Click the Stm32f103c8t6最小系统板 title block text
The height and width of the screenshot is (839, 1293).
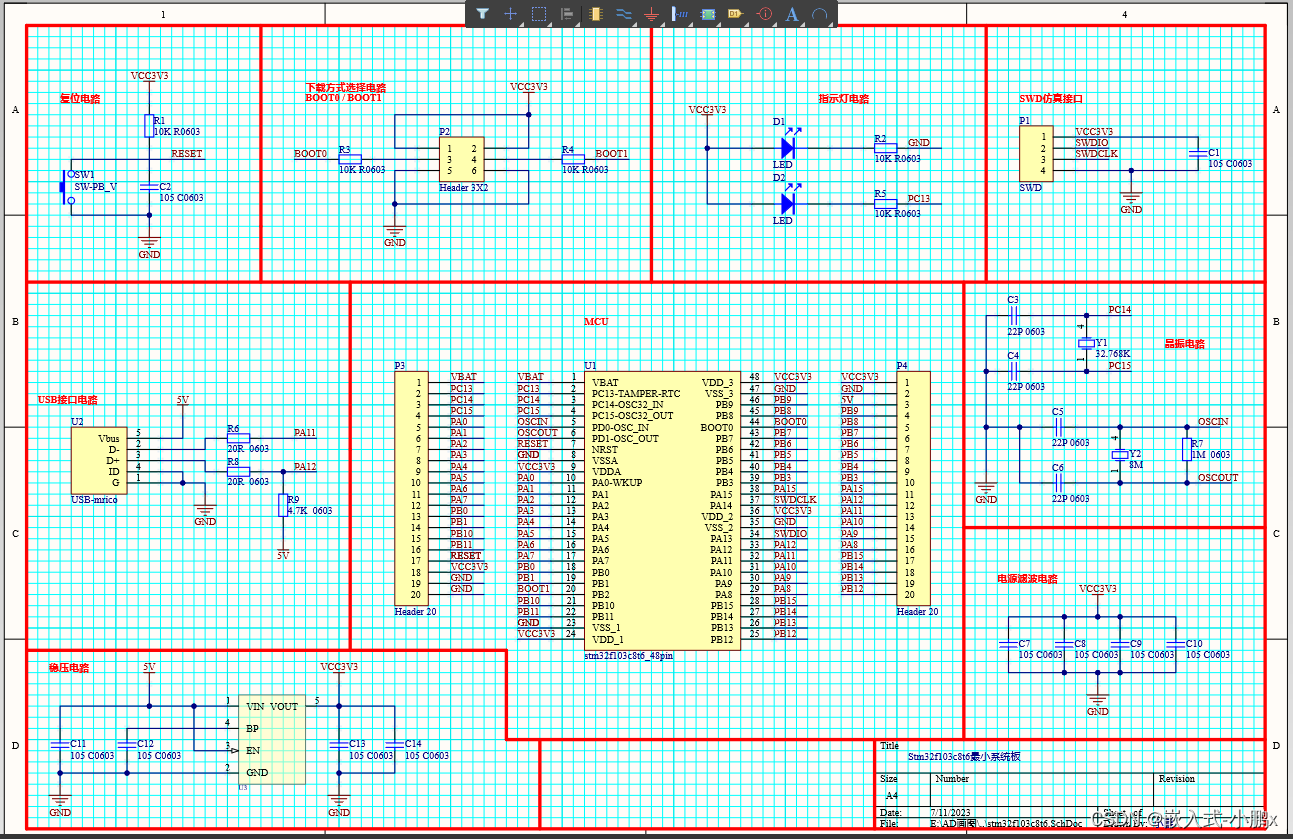pos(964,758)
